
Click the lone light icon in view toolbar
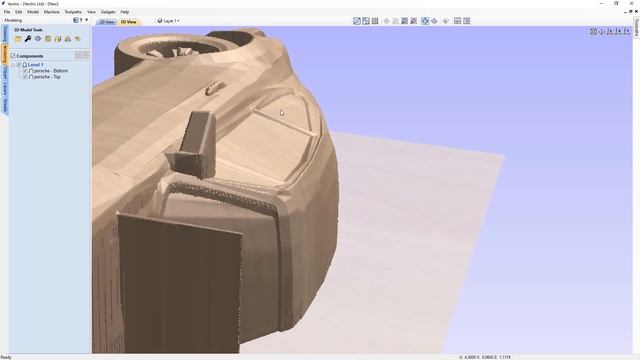(446, 21)
